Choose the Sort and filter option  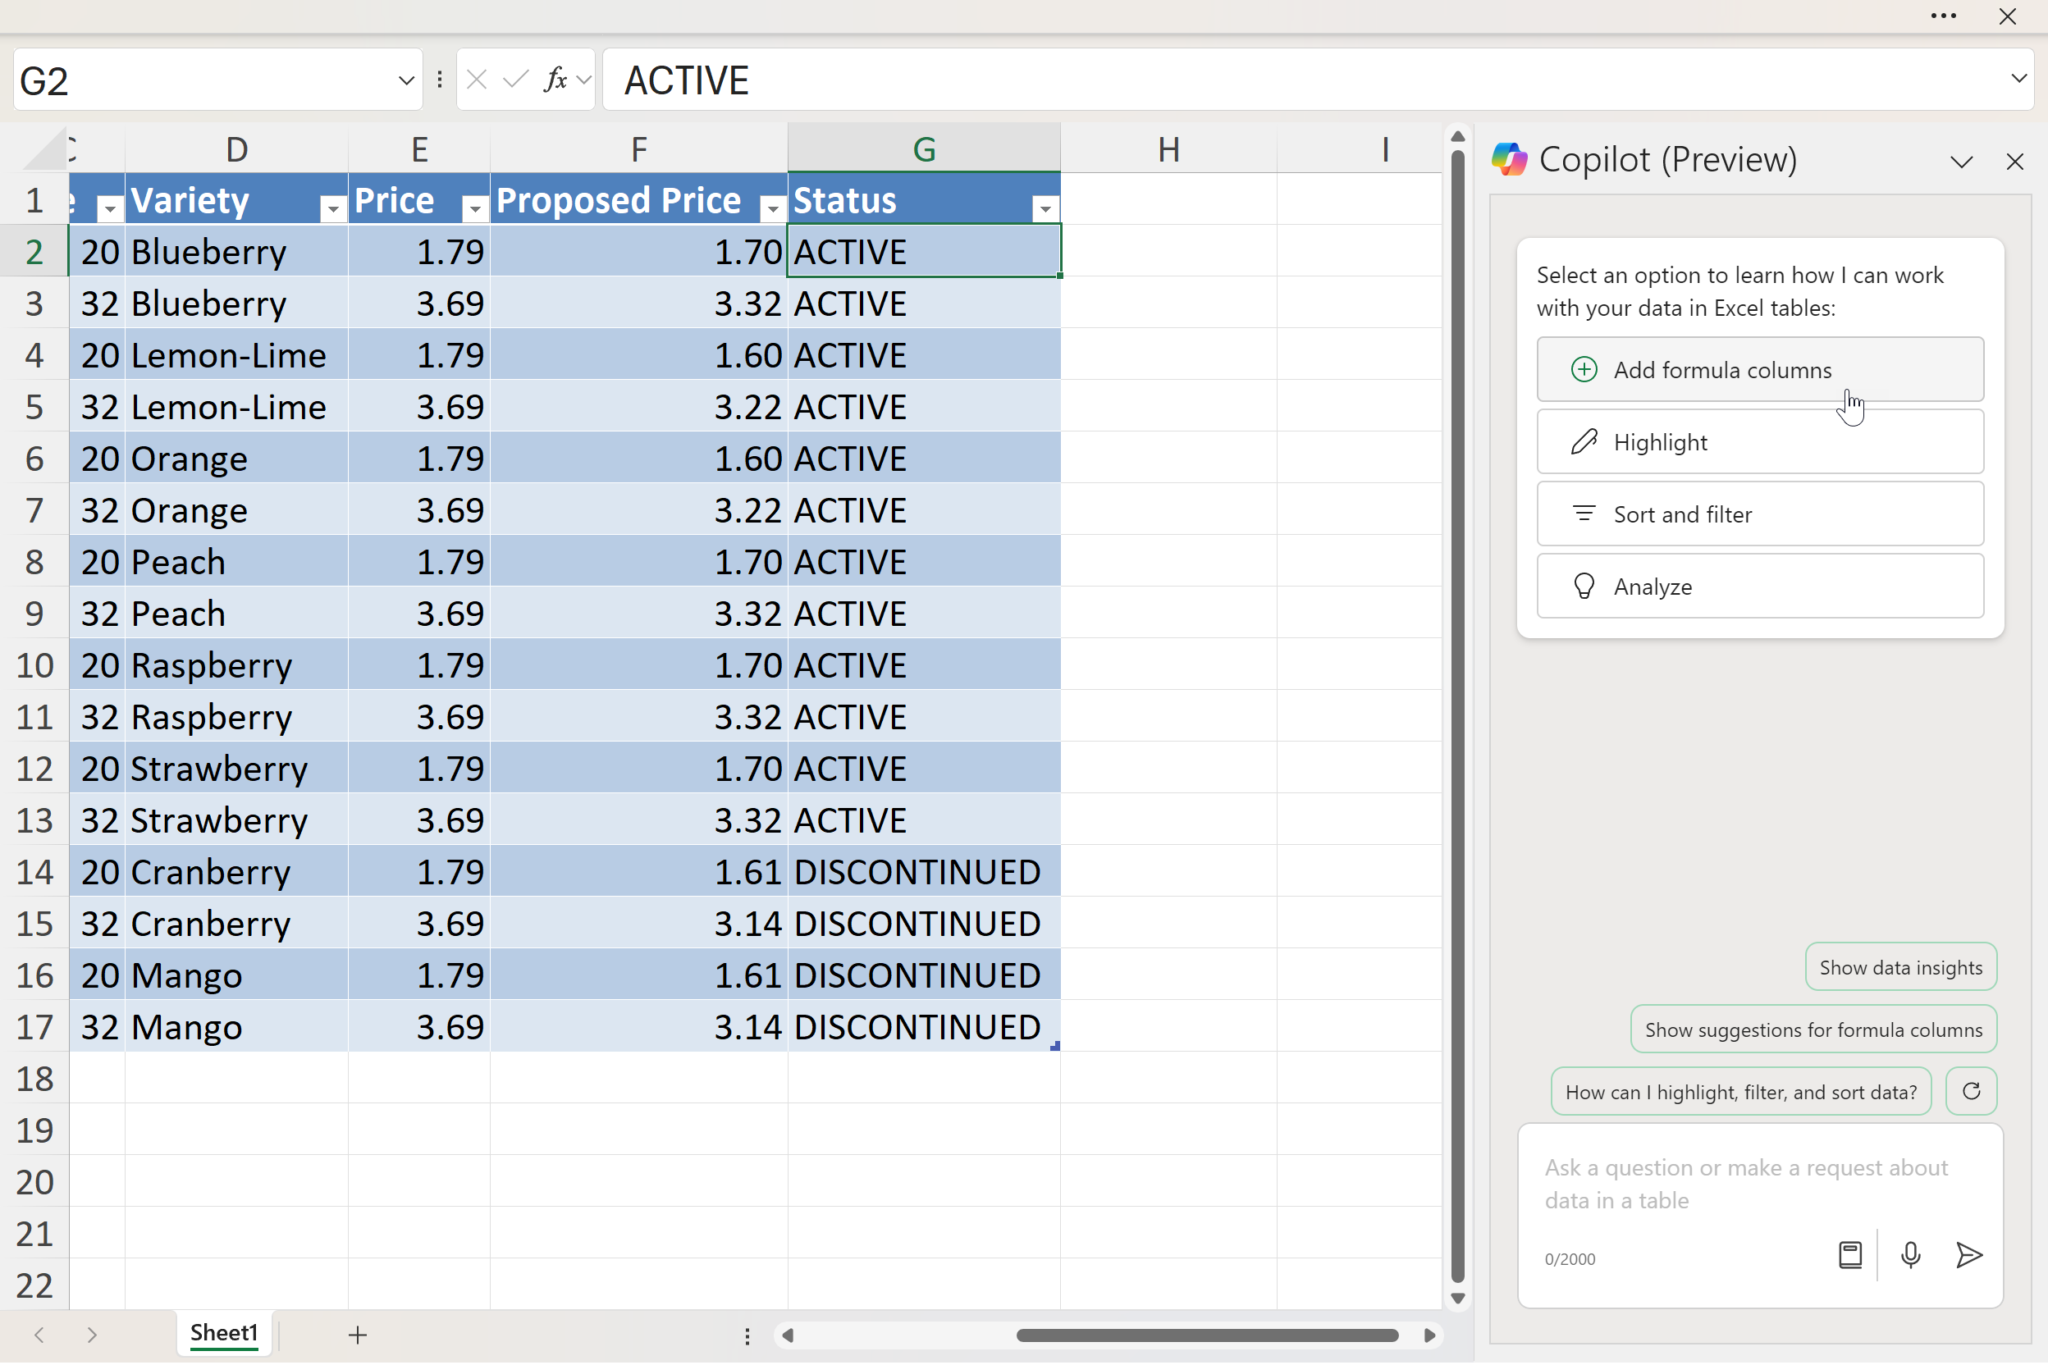click(x=1759, y=514)
